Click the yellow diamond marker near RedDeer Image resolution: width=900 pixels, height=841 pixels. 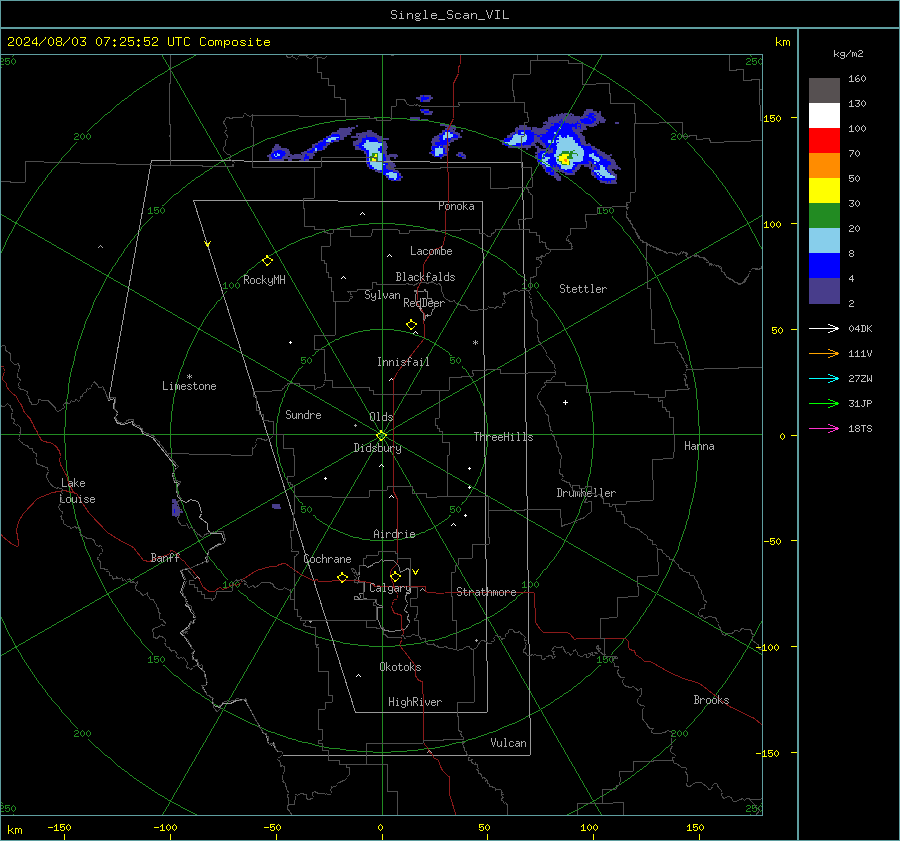pos(412,325)
